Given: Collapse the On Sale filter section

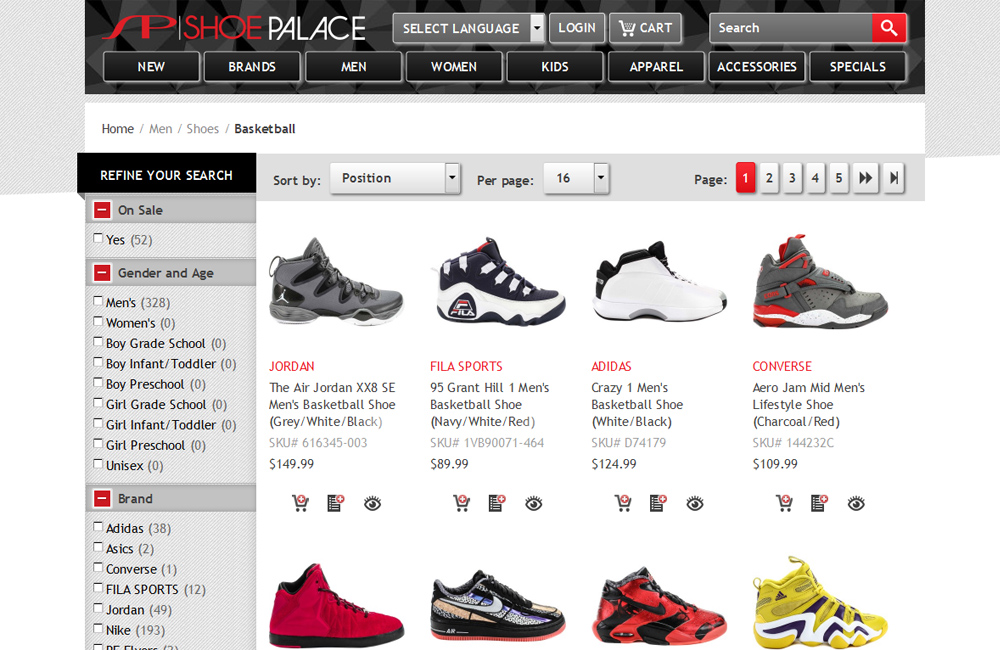Looking at the screenshot, I should click(x=102, y=210).
